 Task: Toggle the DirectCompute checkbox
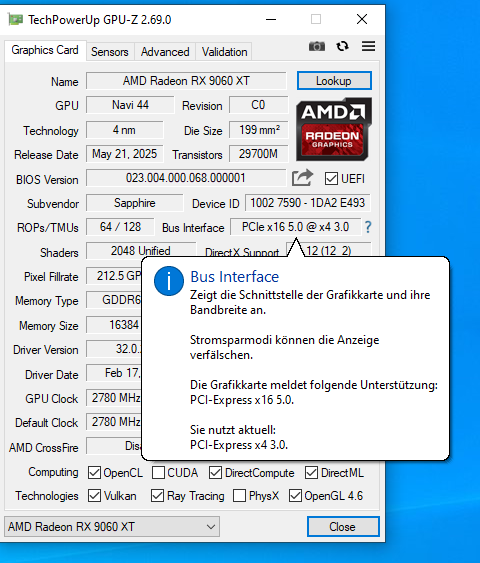click(215, 473)
